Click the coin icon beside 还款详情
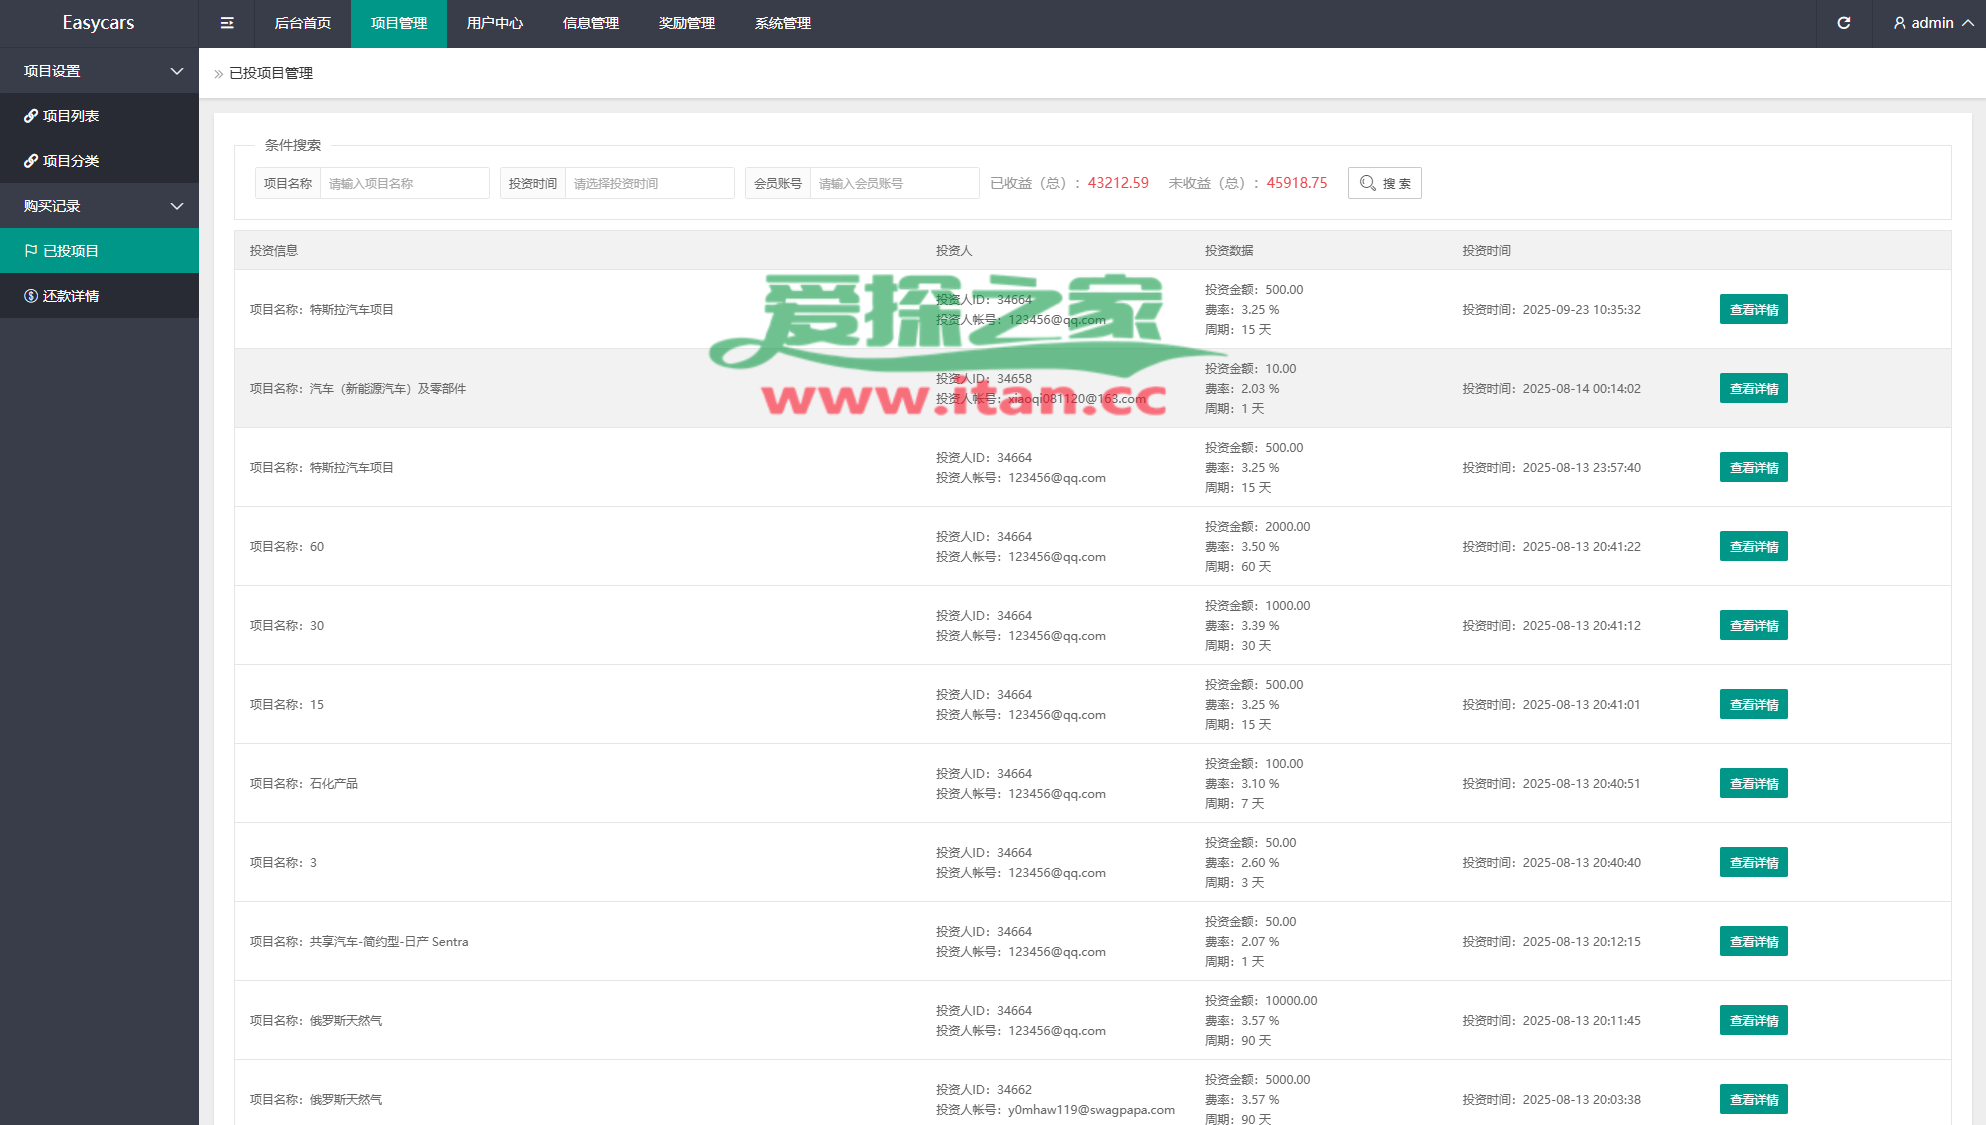The image size is (1986, 1125). click(31, 296)
